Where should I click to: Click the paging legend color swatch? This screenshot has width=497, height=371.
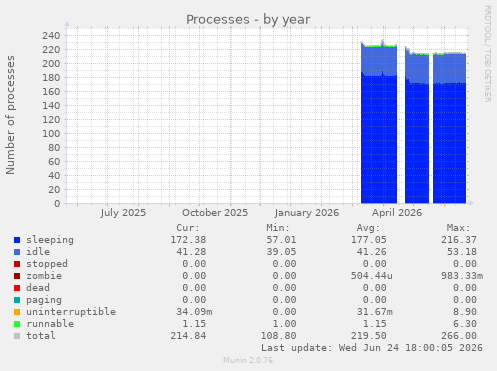click(17, 300)
